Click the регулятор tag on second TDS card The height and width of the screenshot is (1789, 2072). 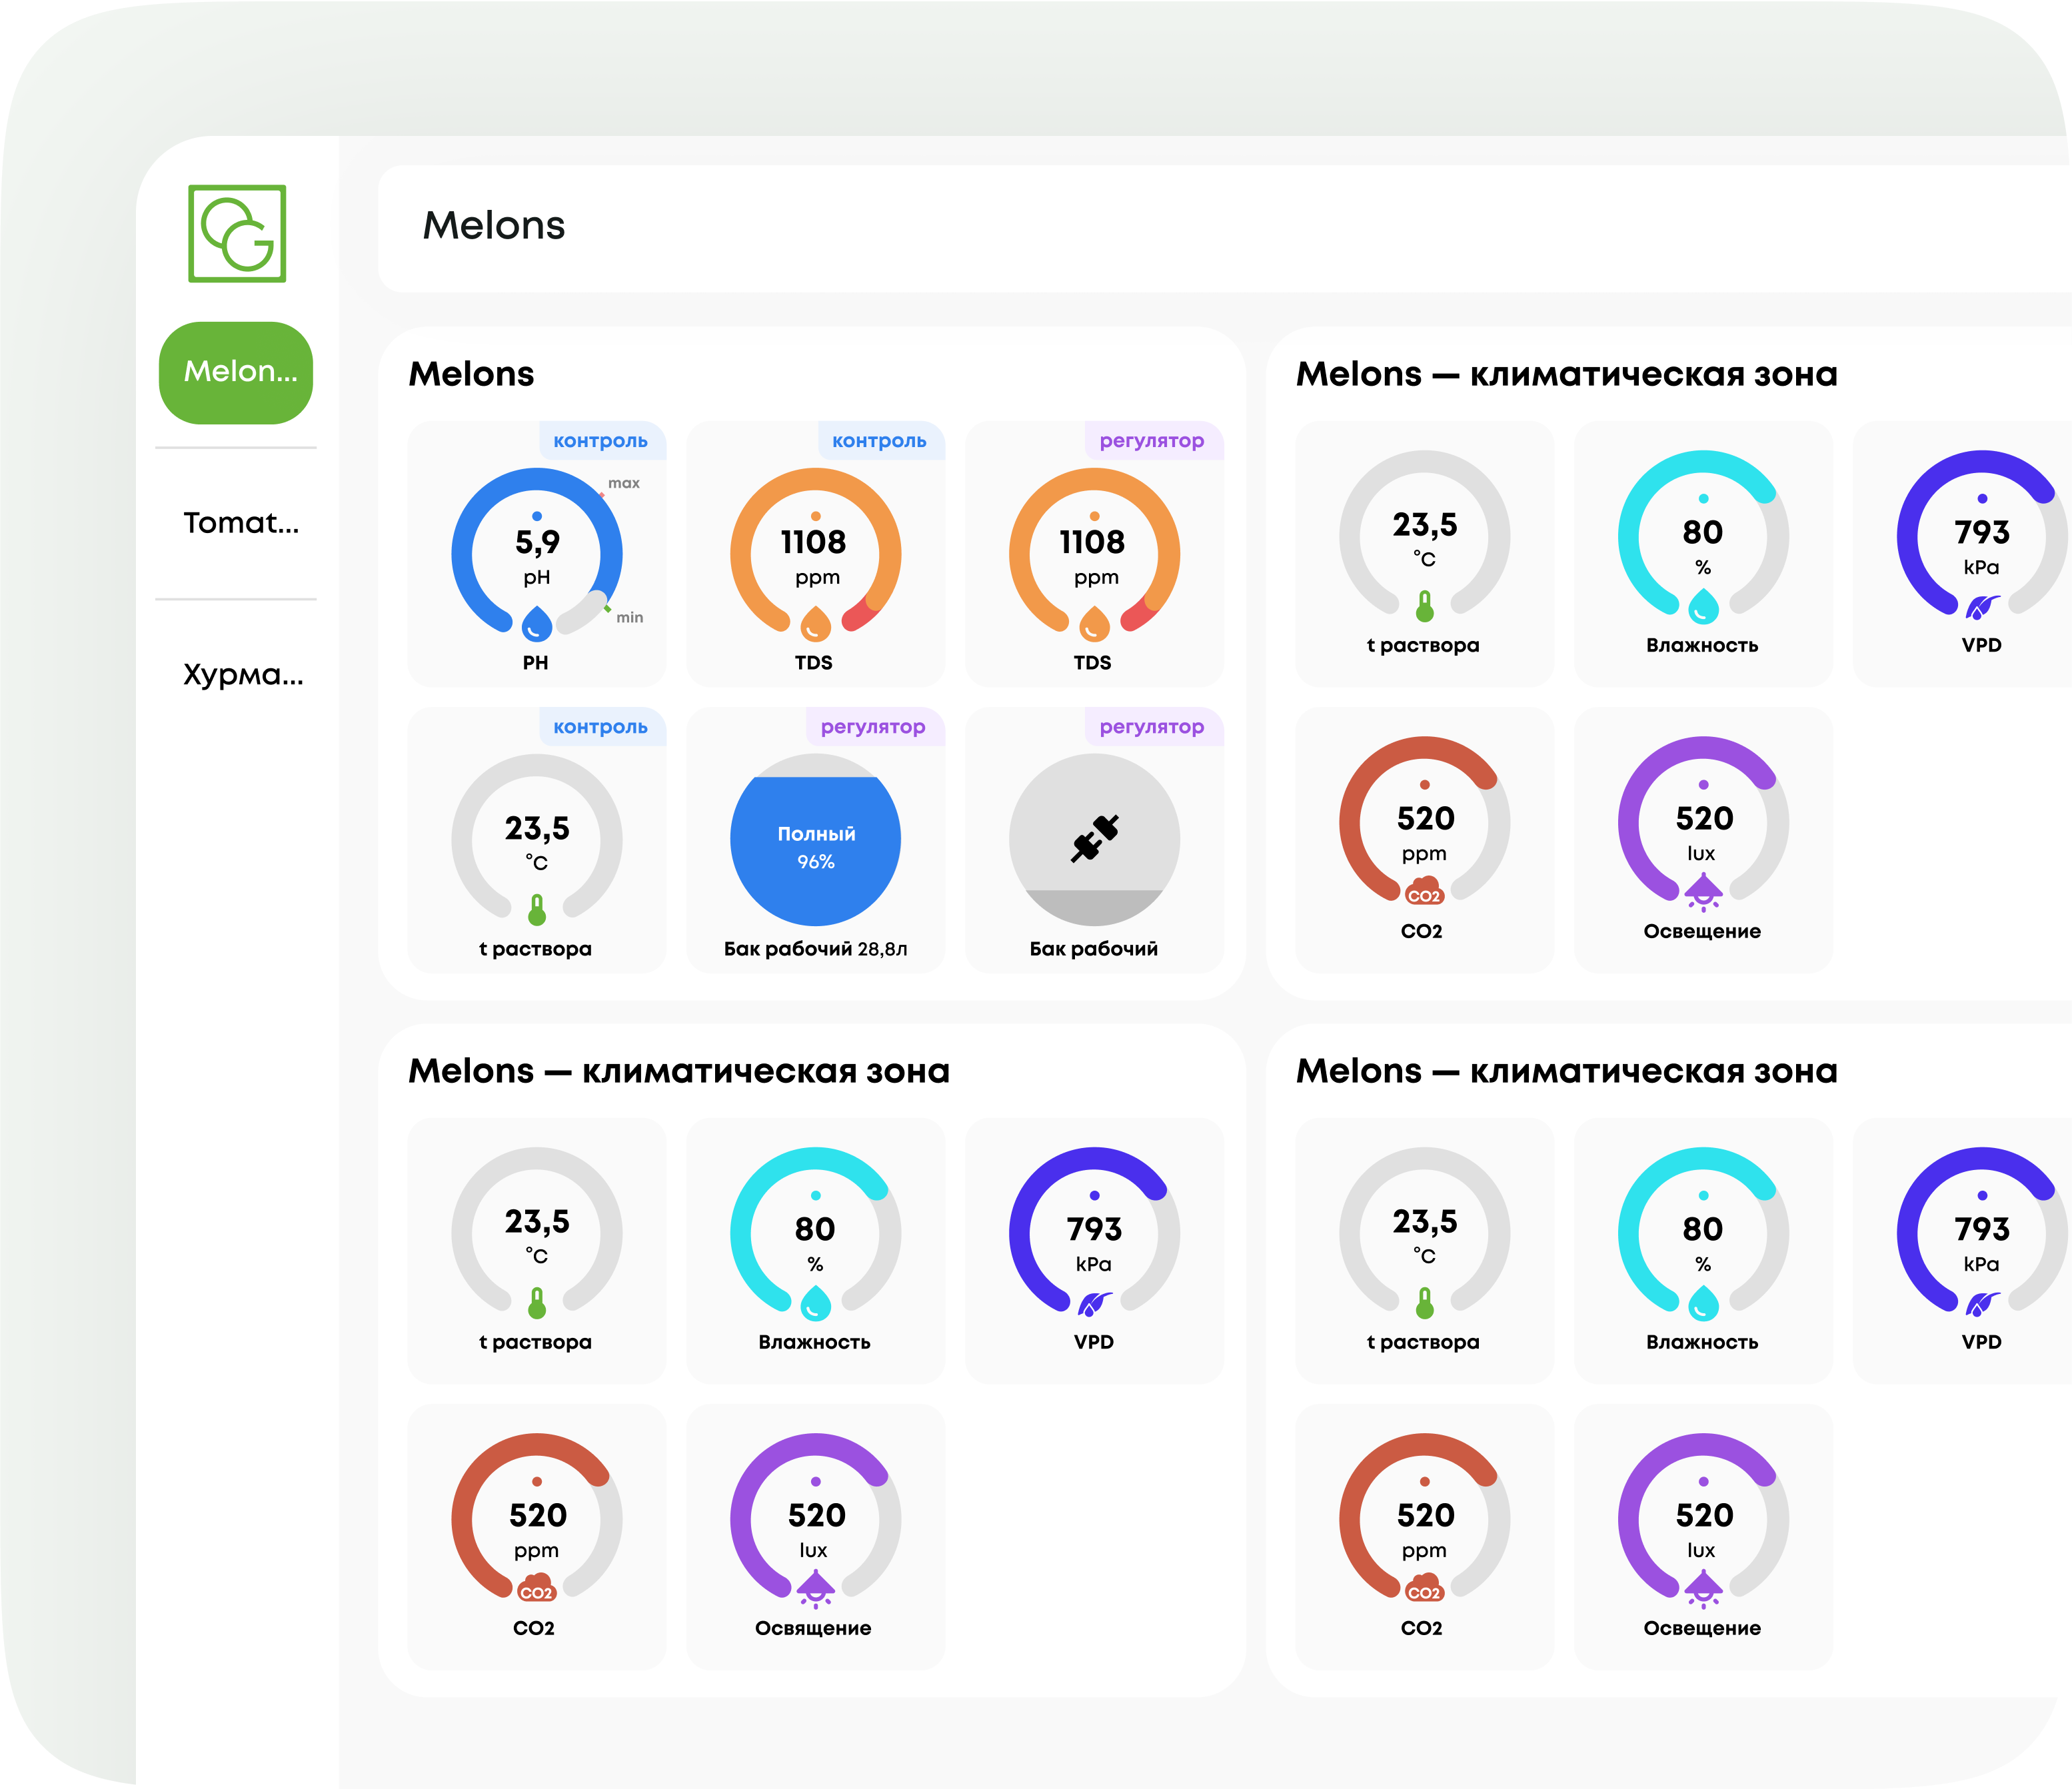click(x=1151, y=441)
